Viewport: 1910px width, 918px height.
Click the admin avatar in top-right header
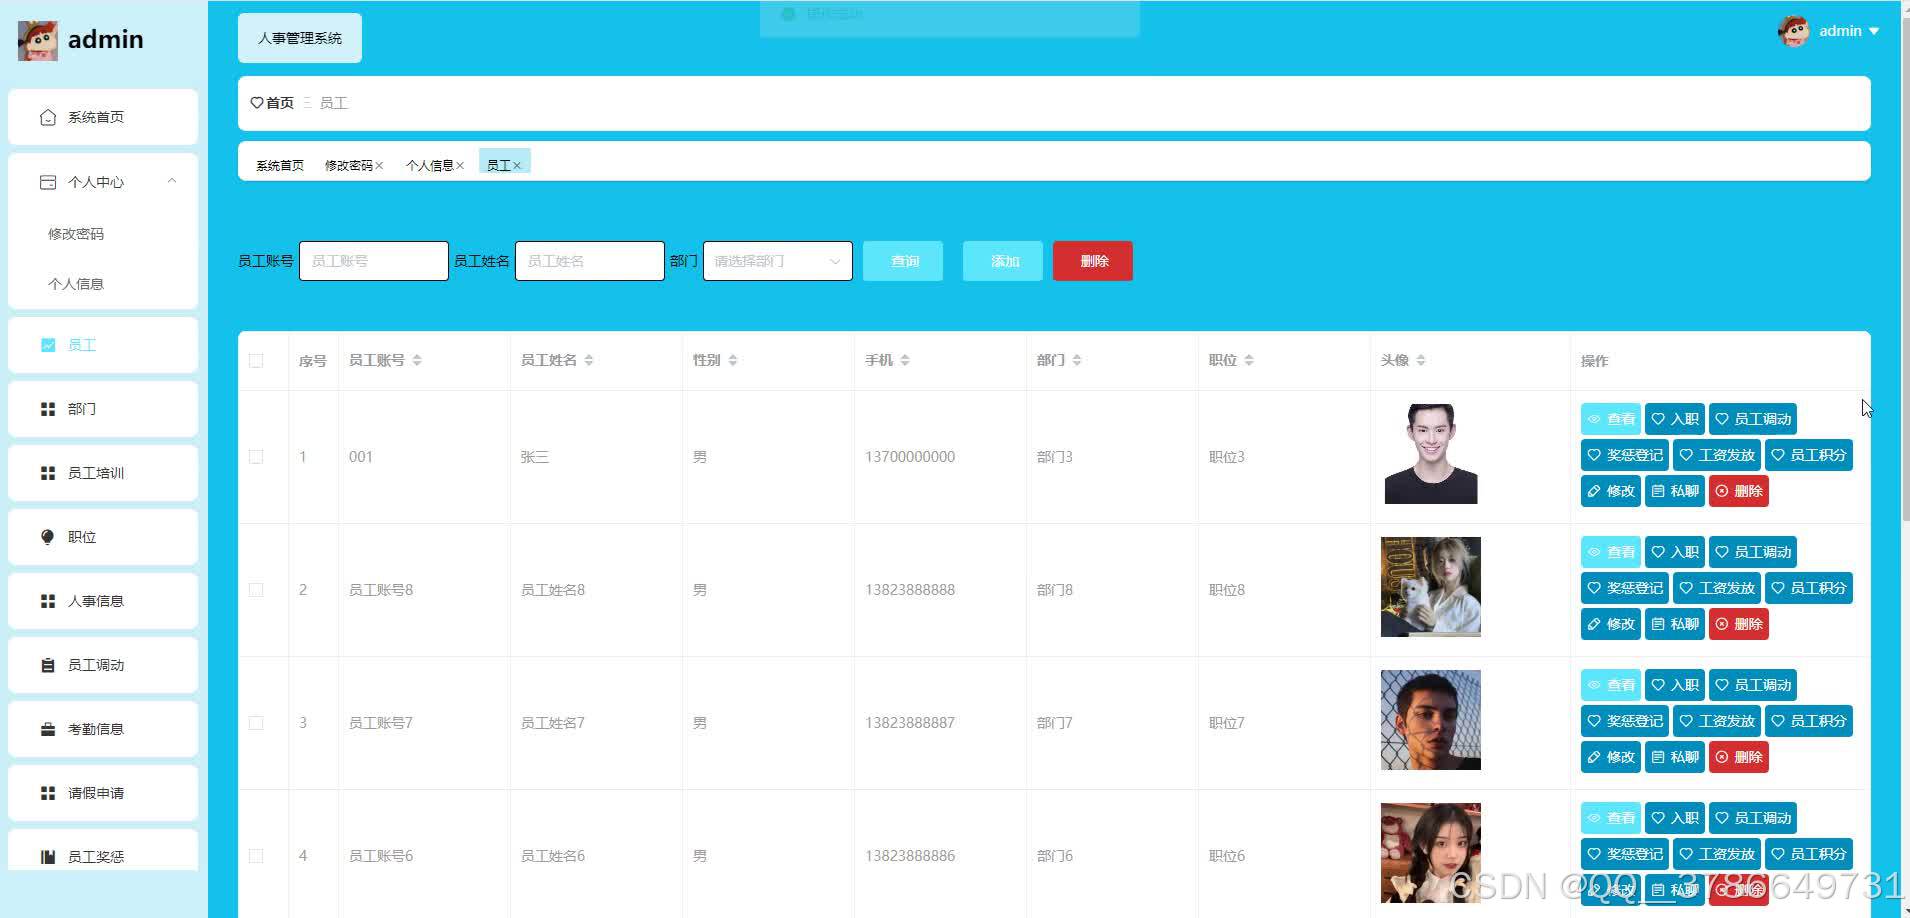(1794, 31)
